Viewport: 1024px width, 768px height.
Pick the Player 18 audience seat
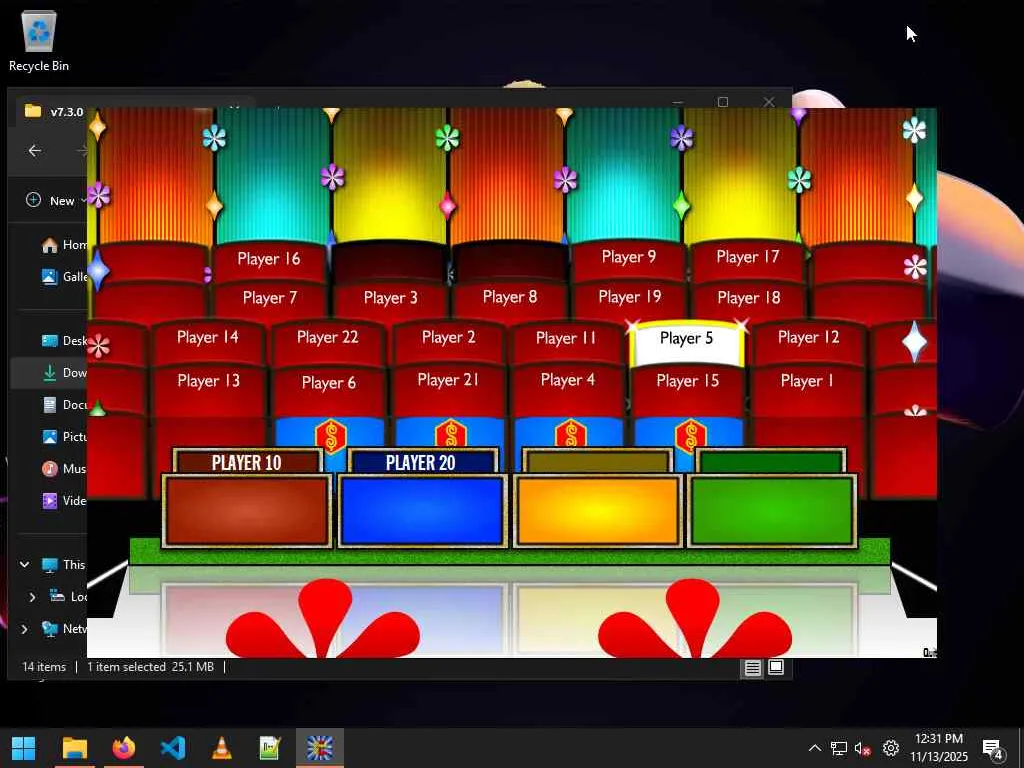coord(748,299)
